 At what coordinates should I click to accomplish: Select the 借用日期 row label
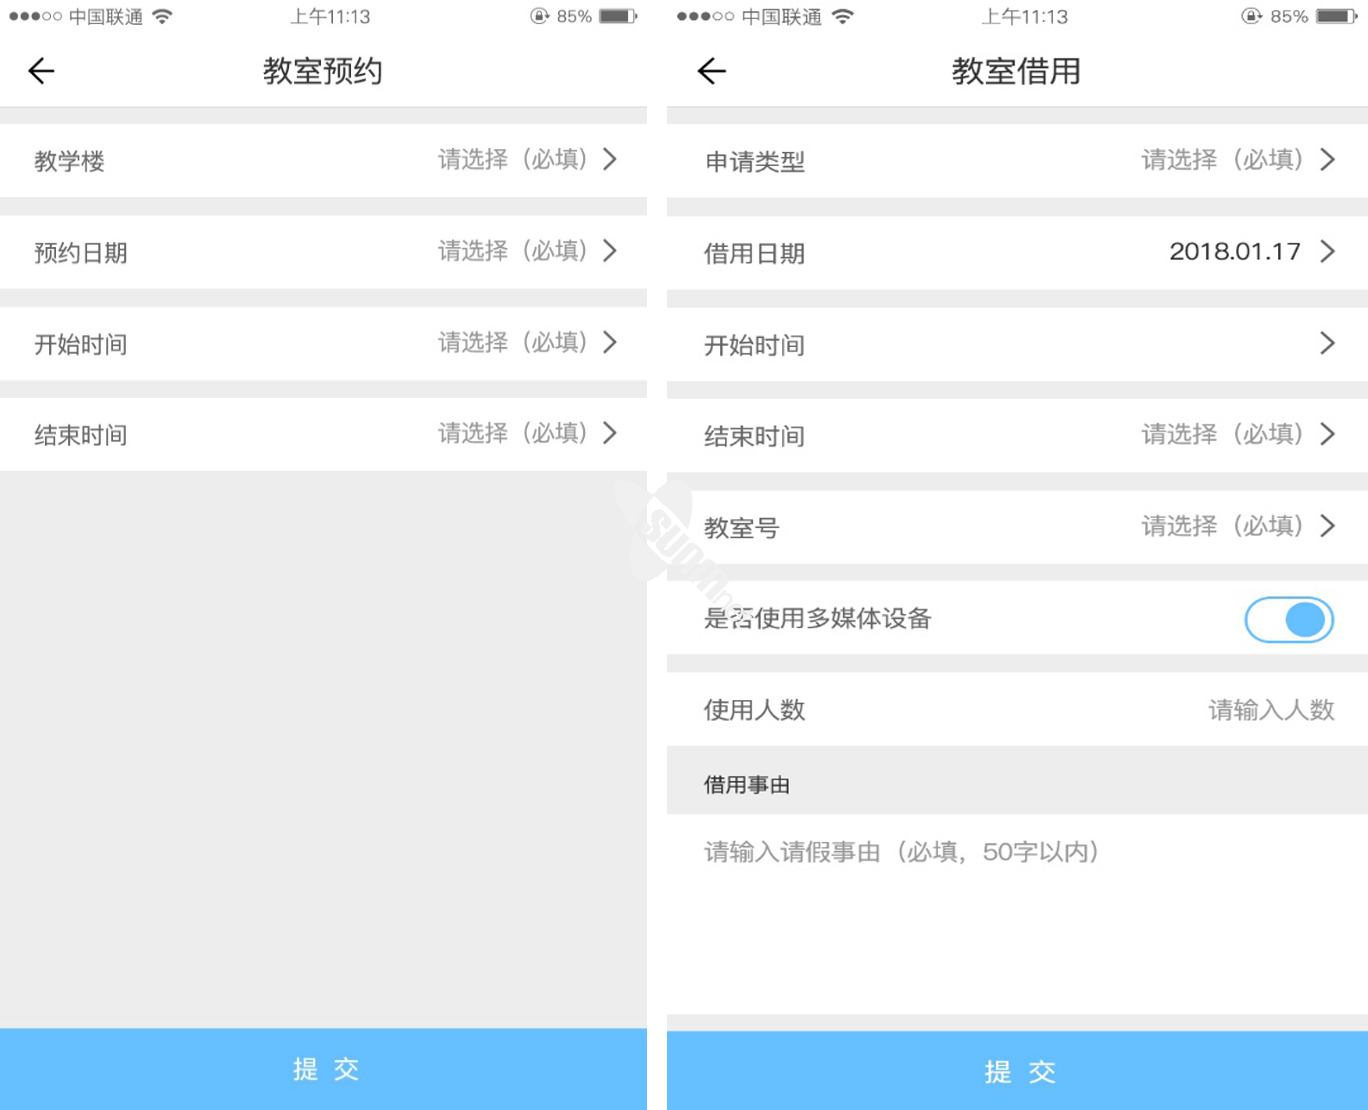click(x=754, y=254)
